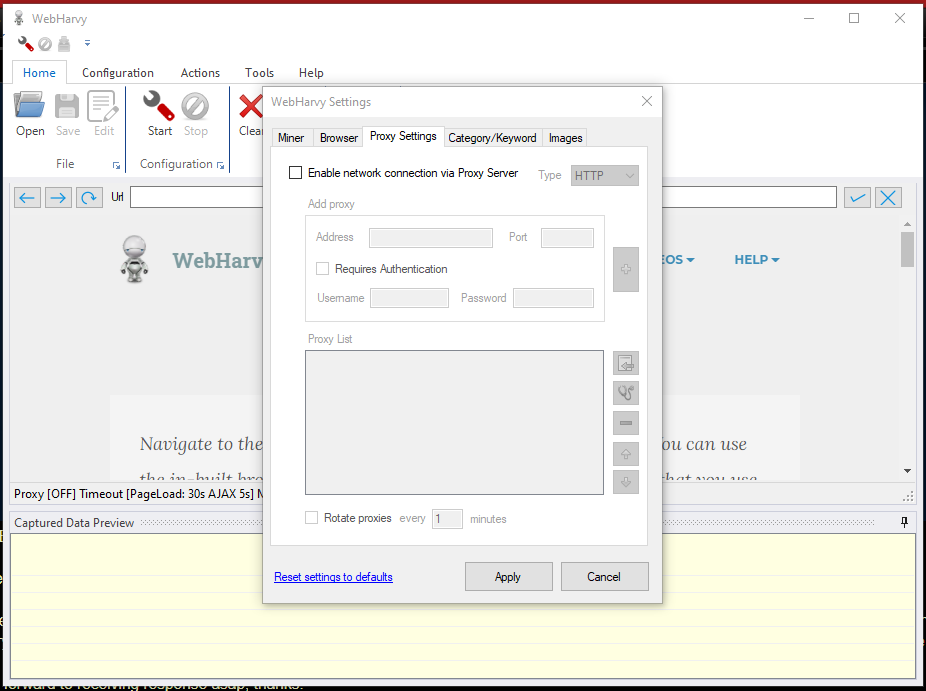Click the empty Proxy List box
This screenshot has height=691, width=926.
pos(454,422)
